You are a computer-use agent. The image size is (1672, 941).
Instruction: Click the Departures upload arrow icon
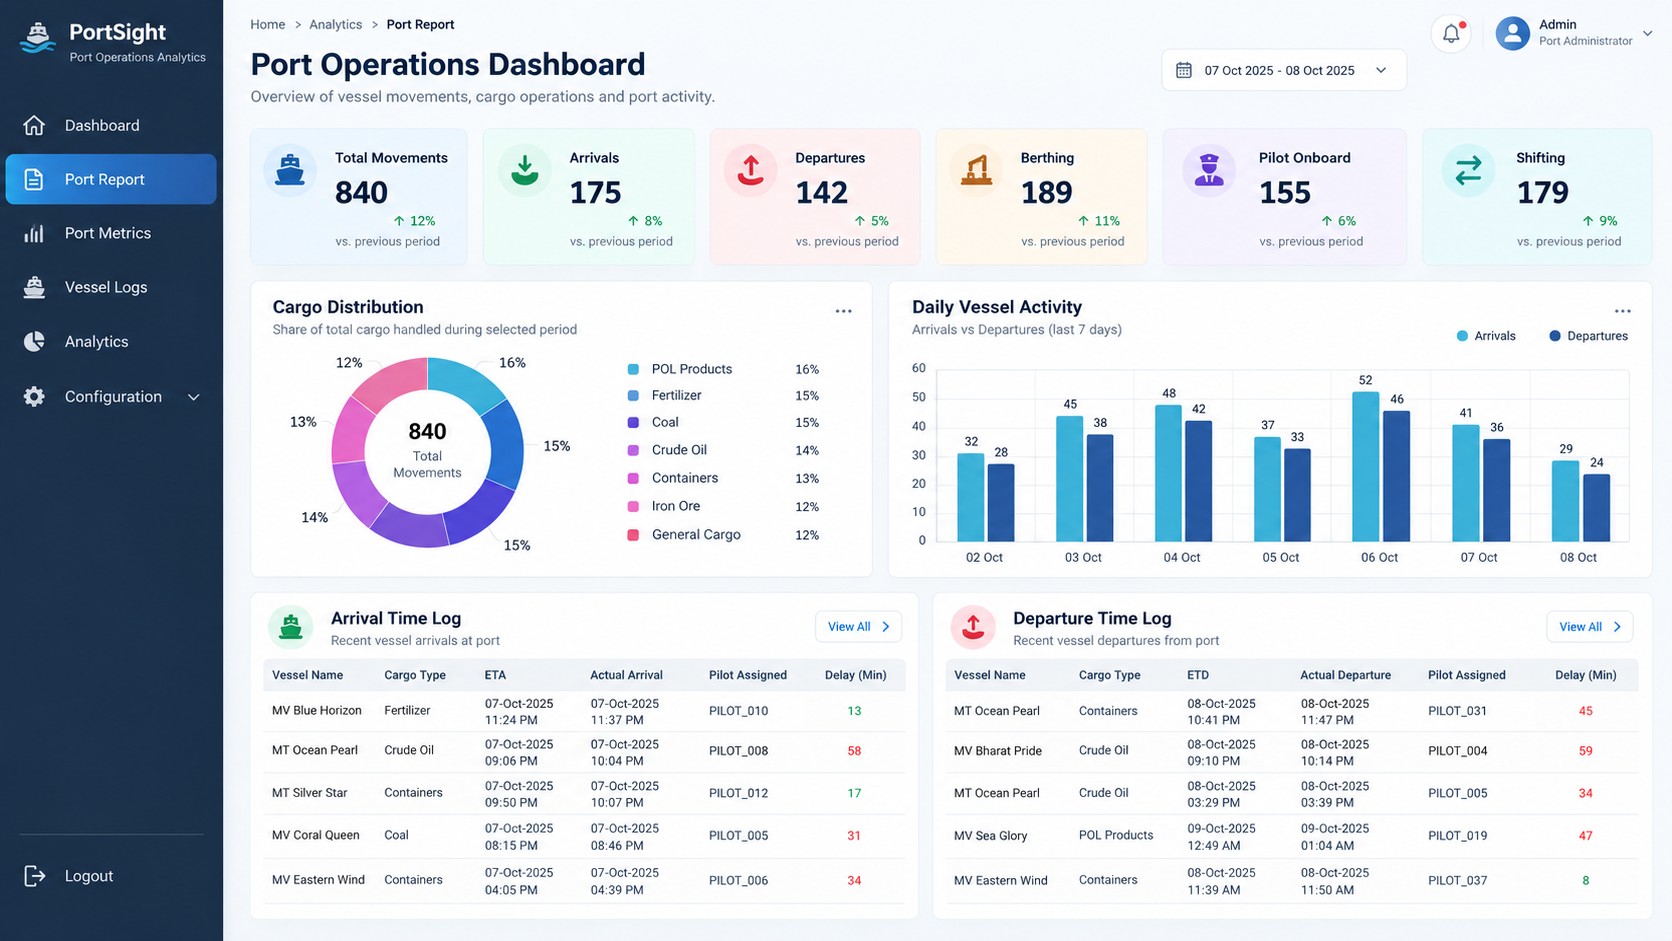click(750, 170)
